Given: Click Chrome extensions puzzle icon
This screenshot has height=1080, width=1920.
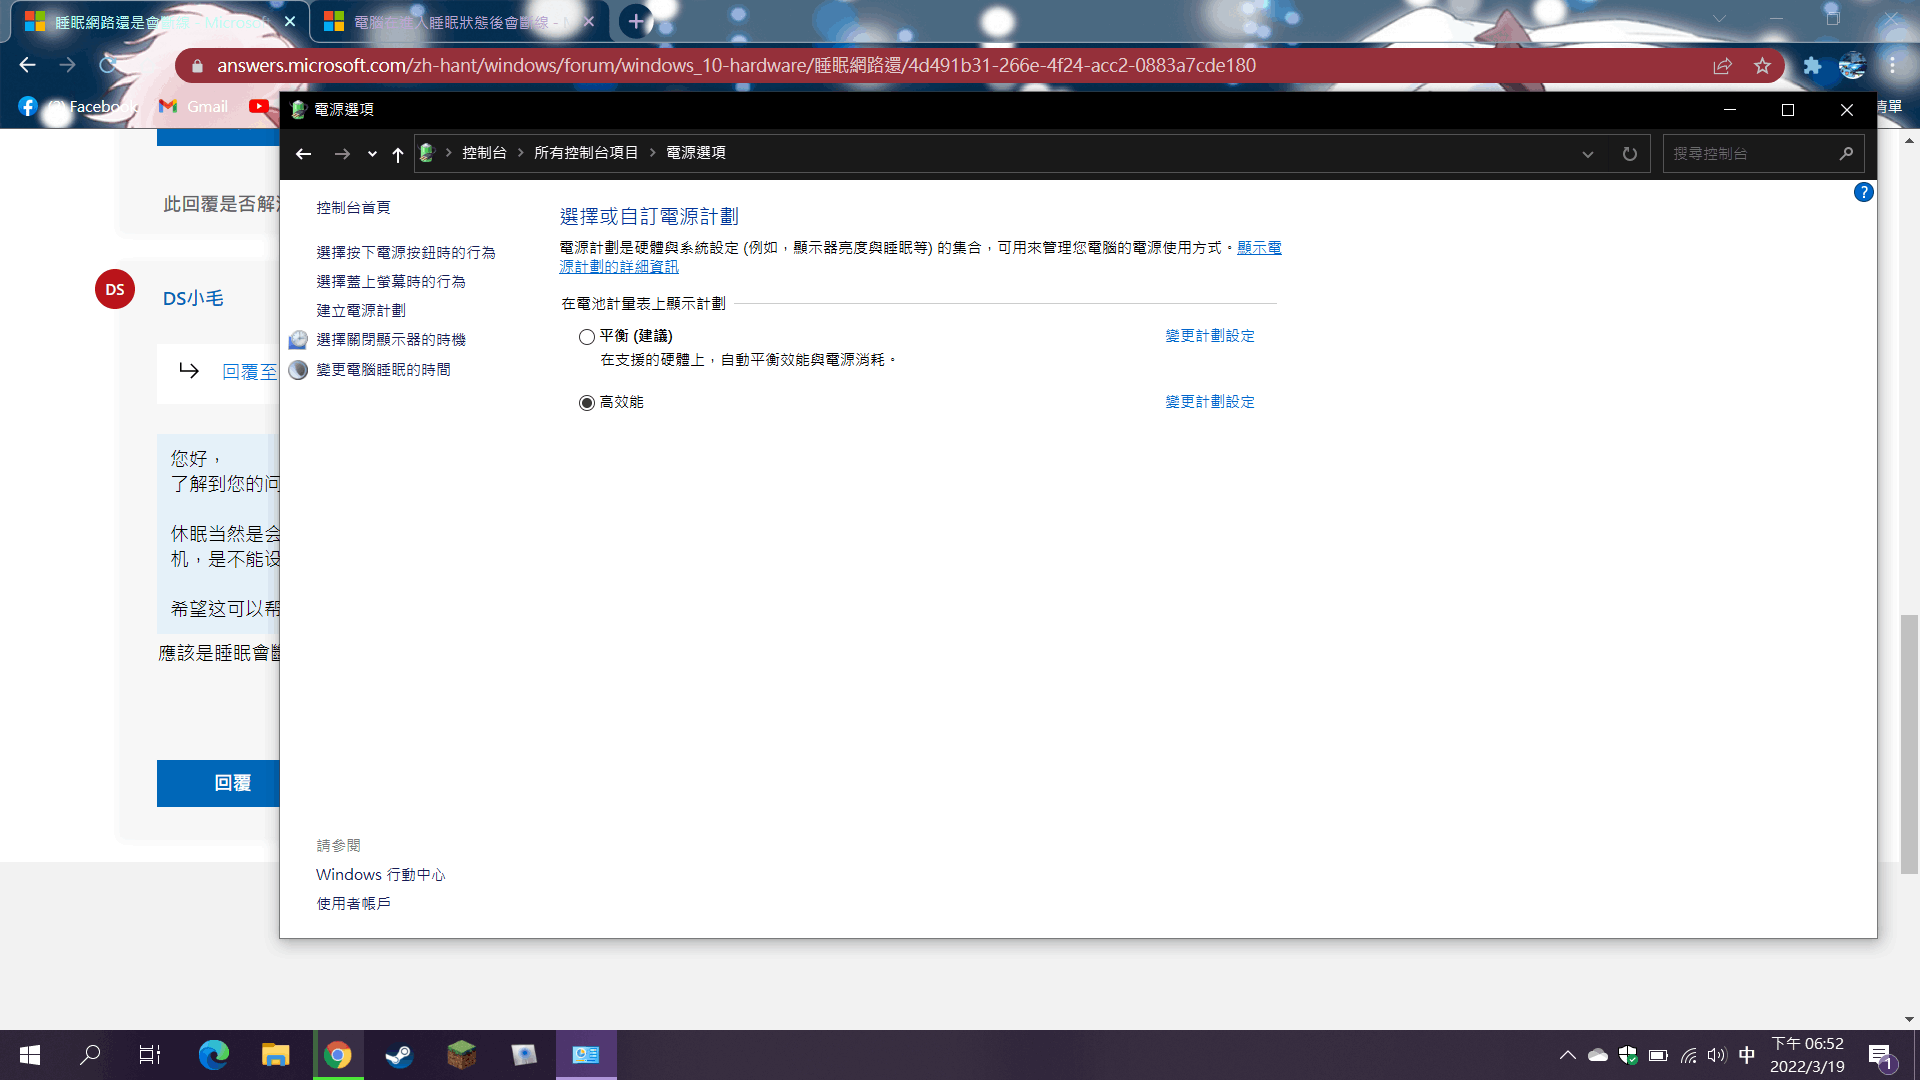Looking at the screenshot, I should pos(1812,66).
